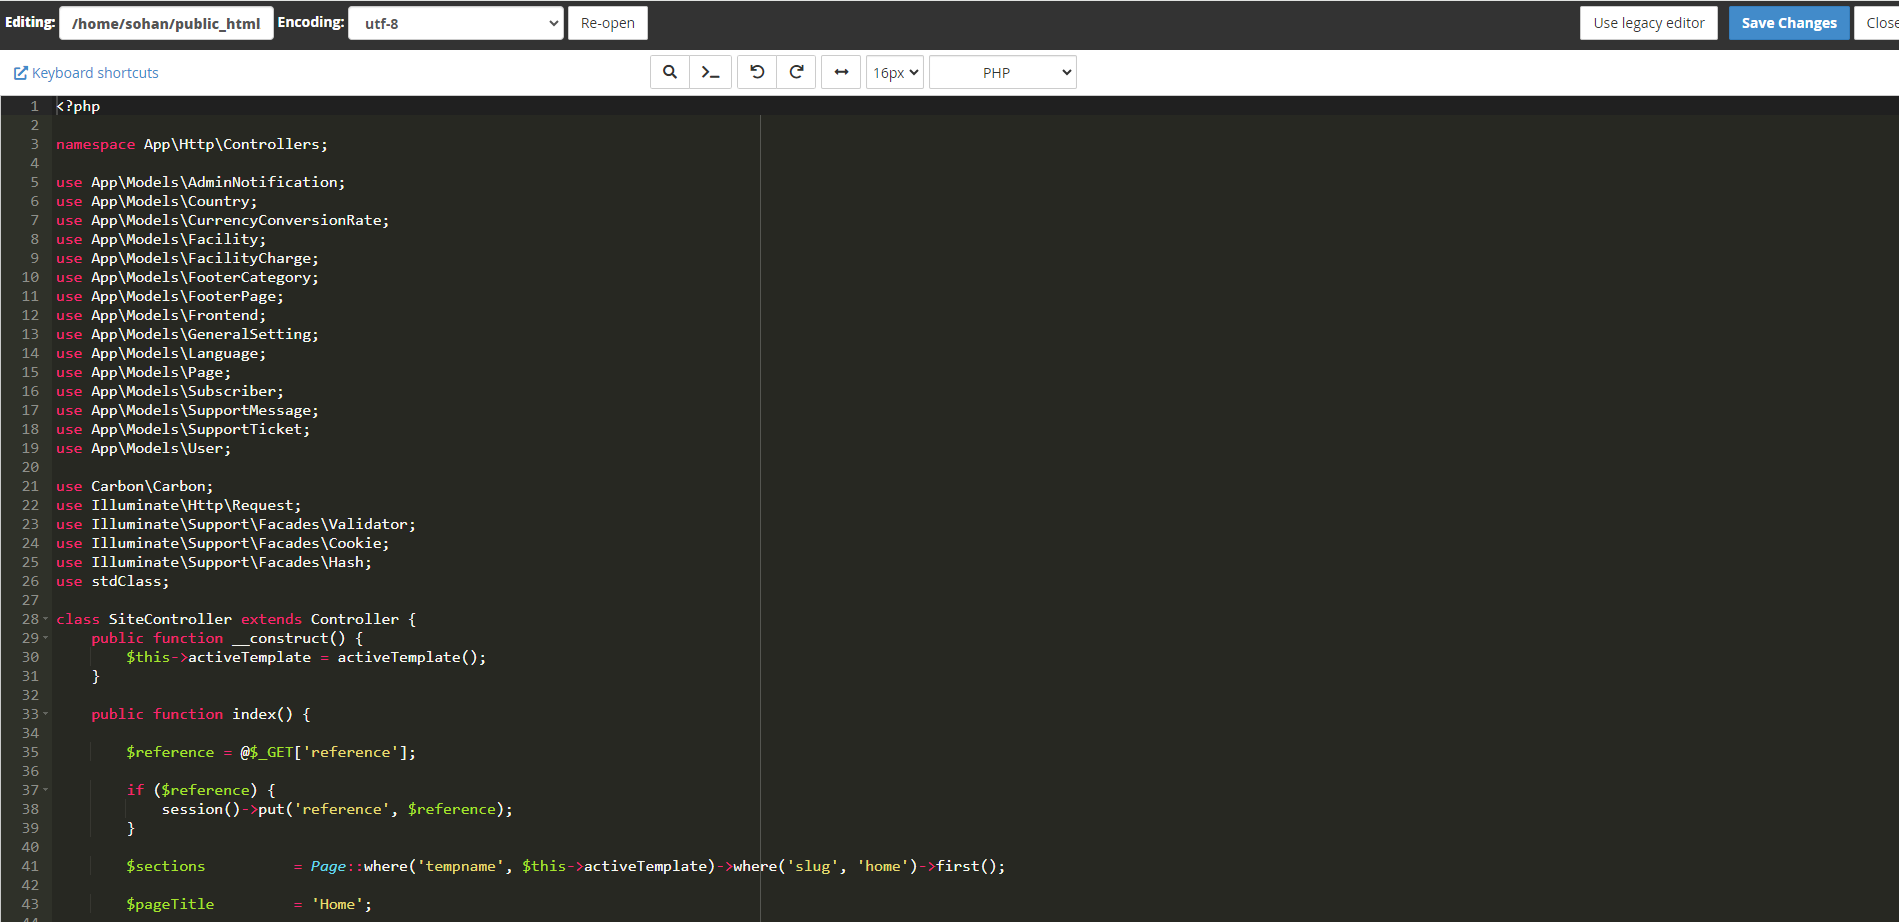Click the go-to-line terminal icon

(x=710, y=72)
